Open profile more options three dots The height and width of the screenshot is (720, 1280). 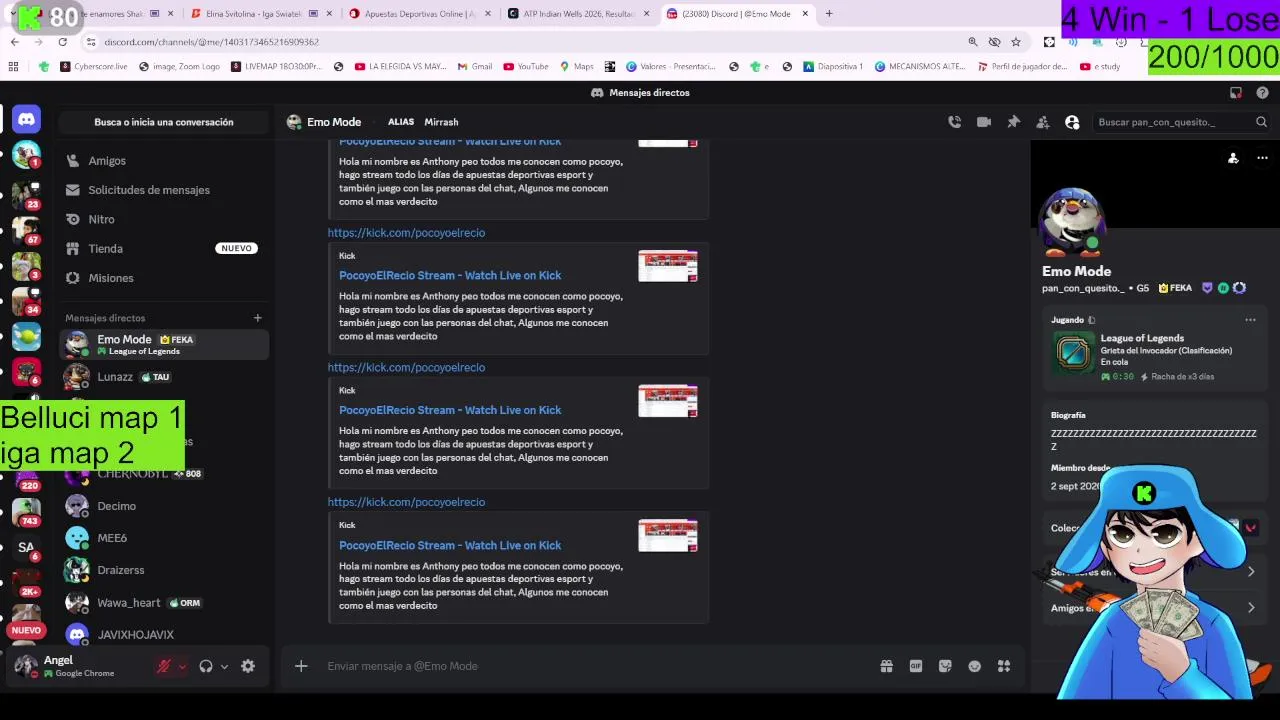(x=1262, y=158)
